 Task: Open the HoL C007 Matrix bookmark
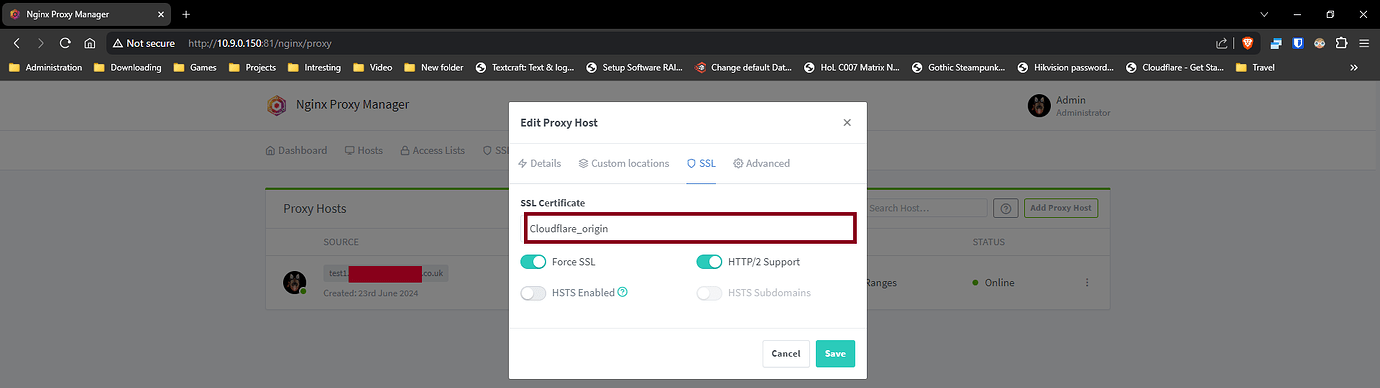[853, 68]
